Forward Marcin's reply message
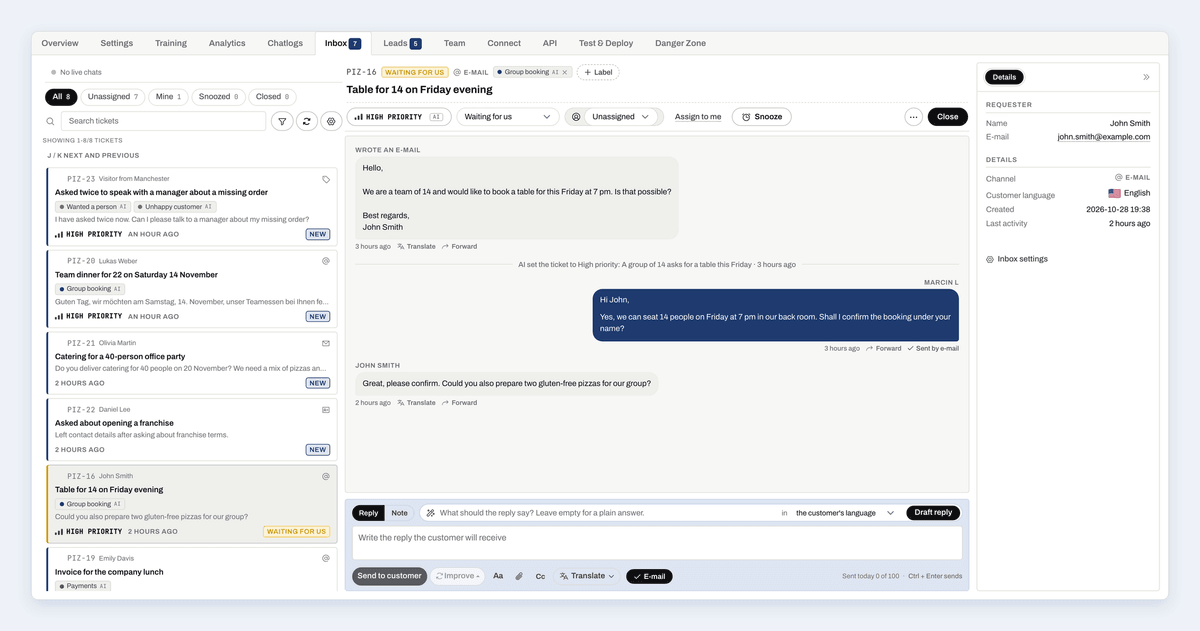 pos(883,349)
